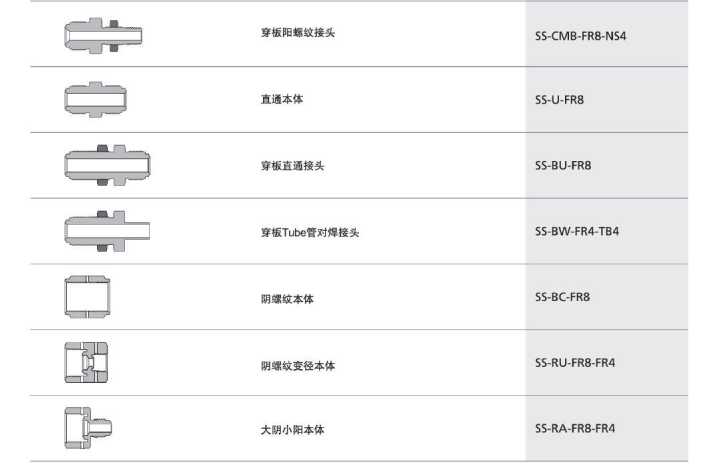Select the 穿板Tube管对焊接头 label
704x475 pixels.
[x=310, y=232]
